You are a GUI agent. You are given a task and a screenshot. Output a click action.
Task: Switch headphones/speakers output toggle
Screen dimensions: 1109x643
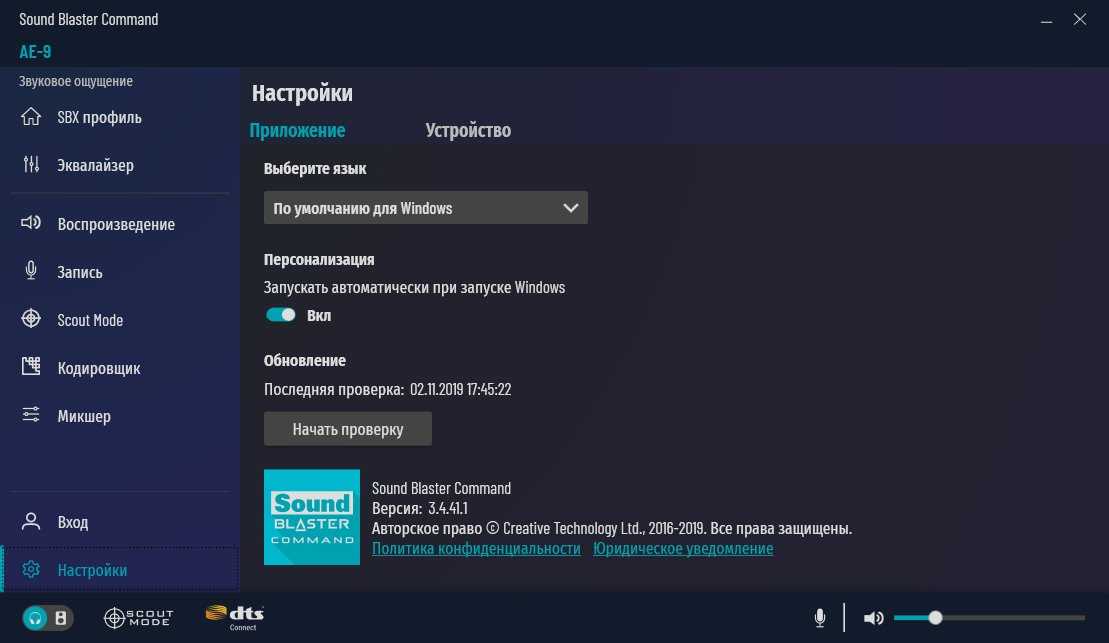click(x=47, y=618)
